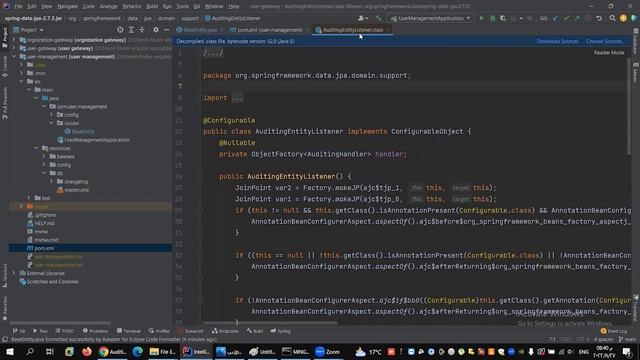Open the Event Log
The height and width of the screenshot is (360, 640).
pyautogui.click(x=614, y=331)
